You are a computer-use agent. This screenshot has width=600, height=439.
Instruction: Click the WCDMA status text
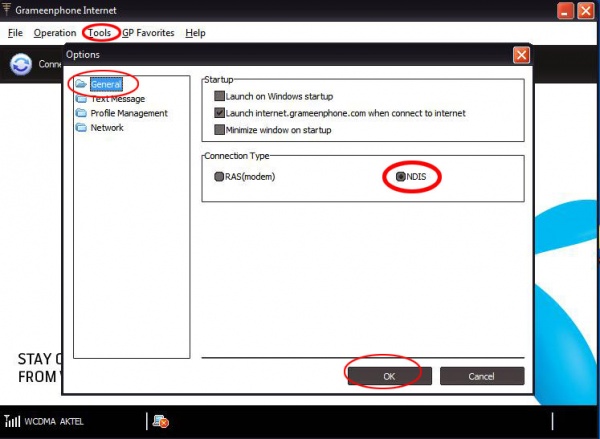click(x=40, y=421)
